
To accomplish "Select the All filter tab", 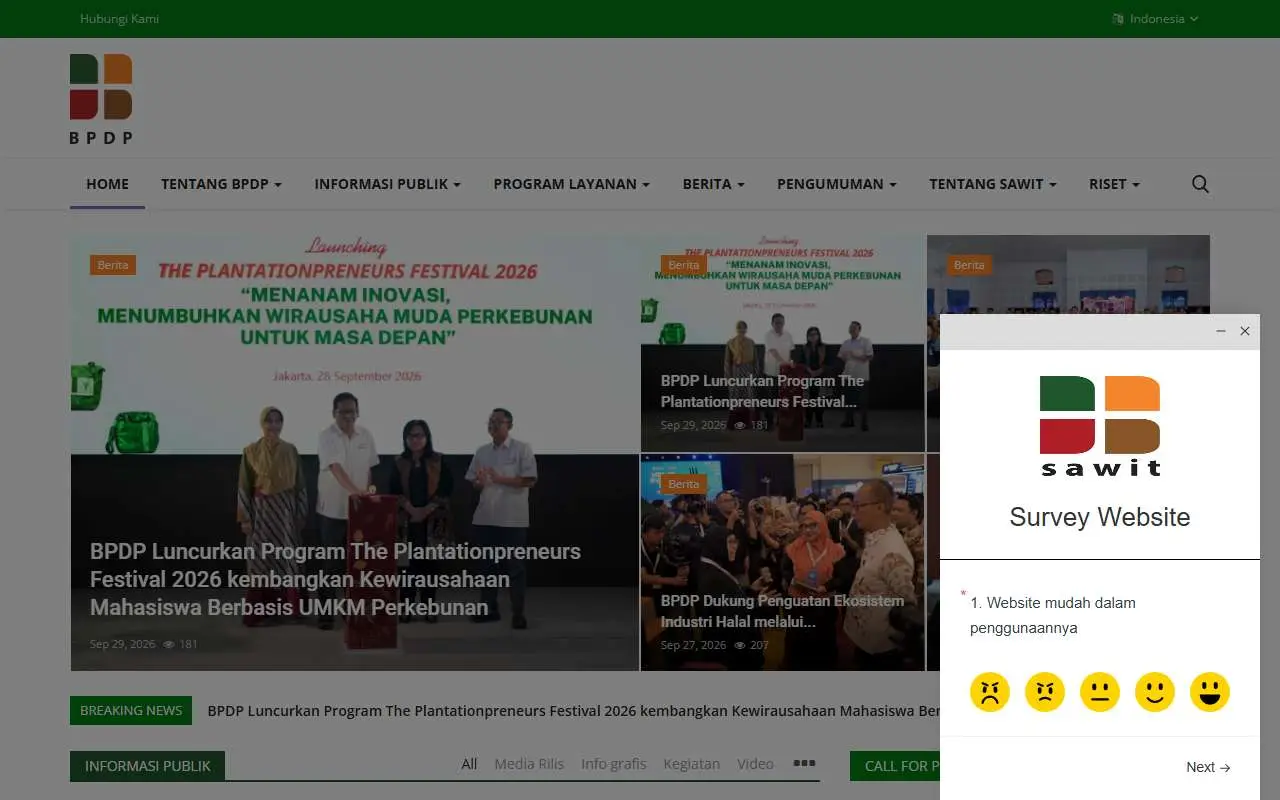I will pyautogui.click(x=469, y=764).
